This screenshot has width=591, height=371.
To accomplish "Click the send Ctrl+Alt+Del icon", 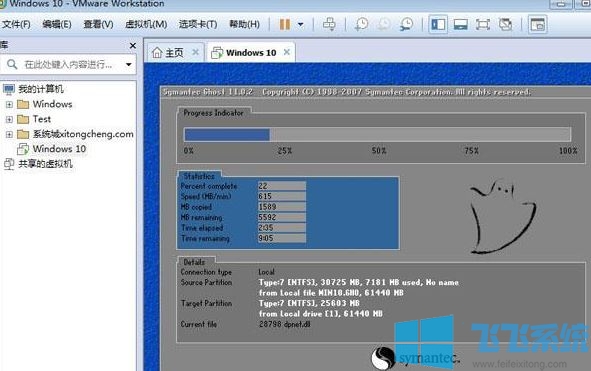I will click(329, 25).
